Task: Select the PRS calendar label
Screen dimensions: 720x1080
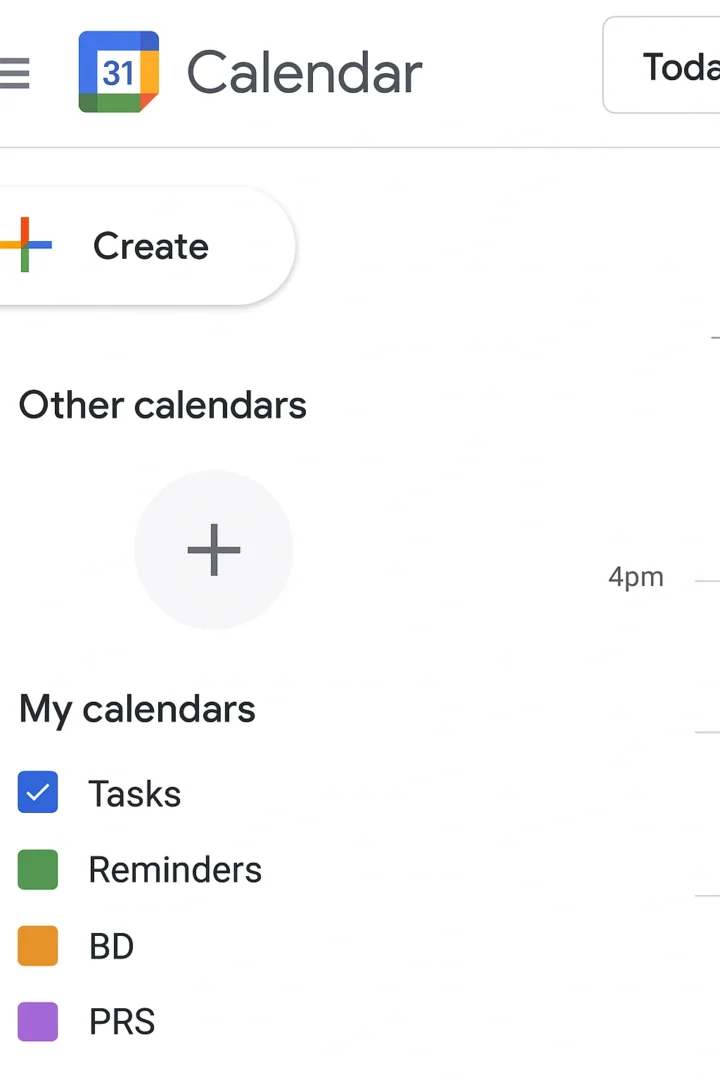Action: coord(121,1021)
